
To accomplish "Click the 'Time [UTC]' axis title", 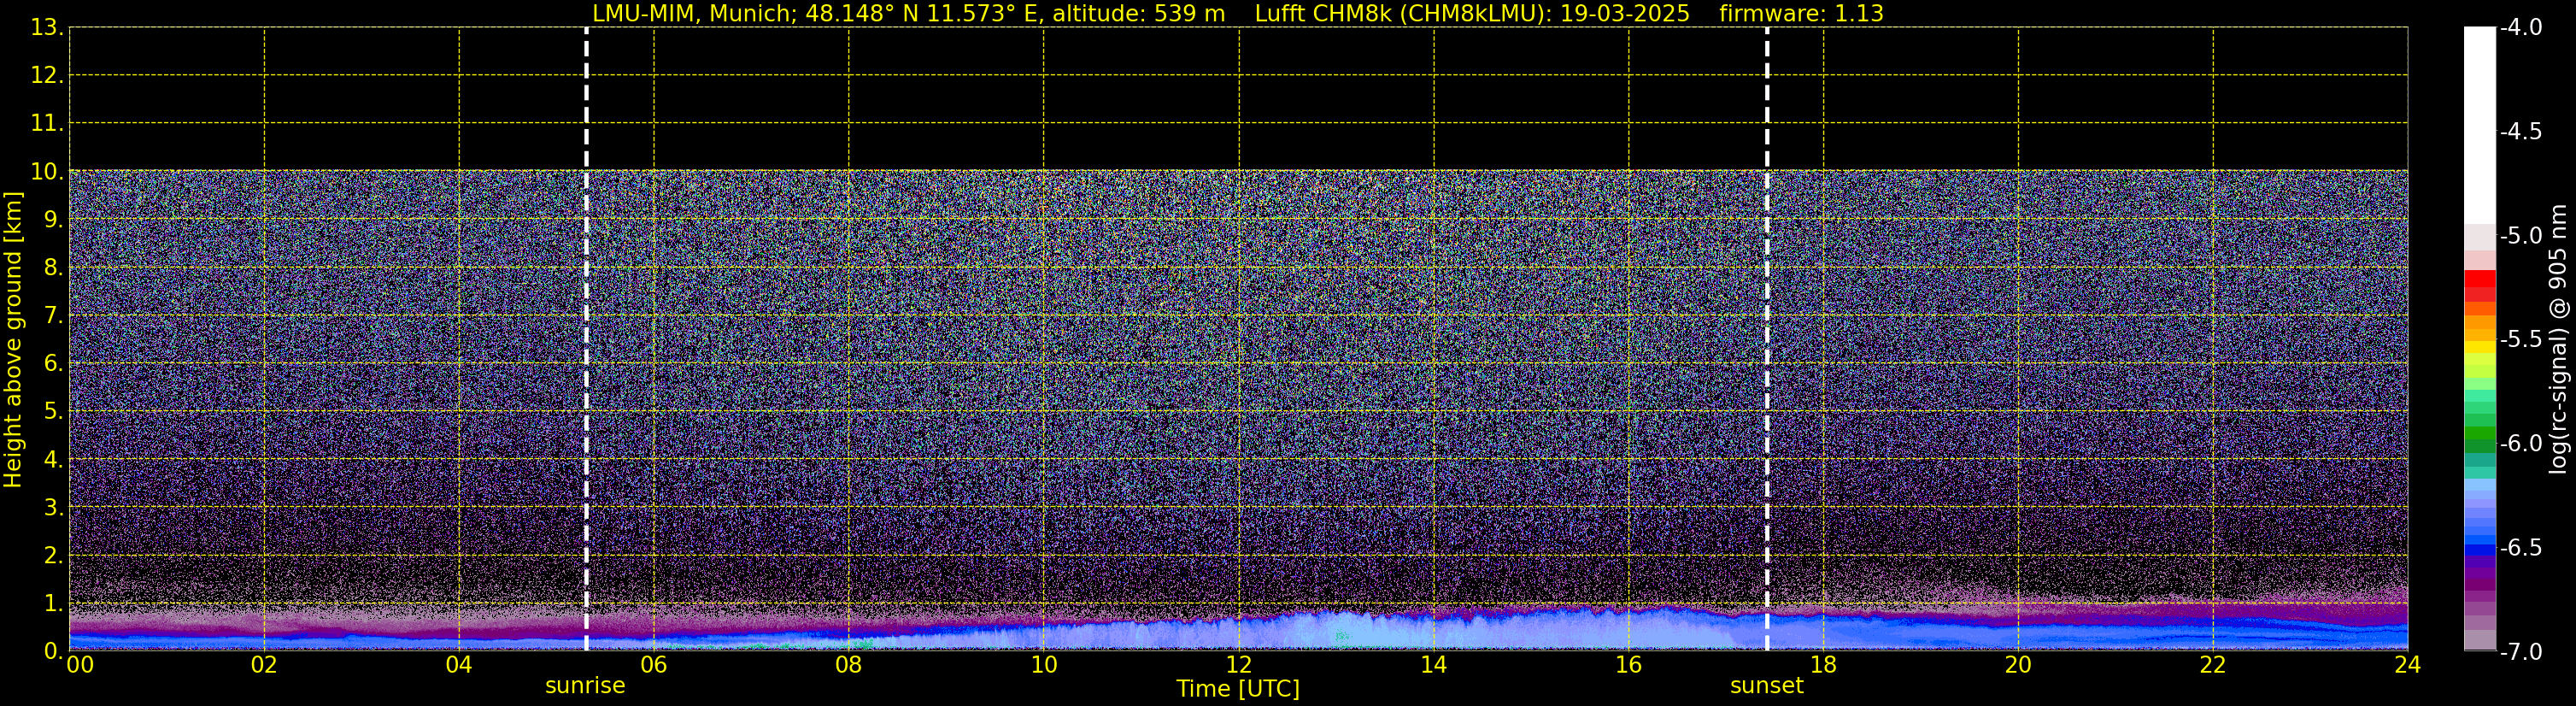I will point(1238,689).
